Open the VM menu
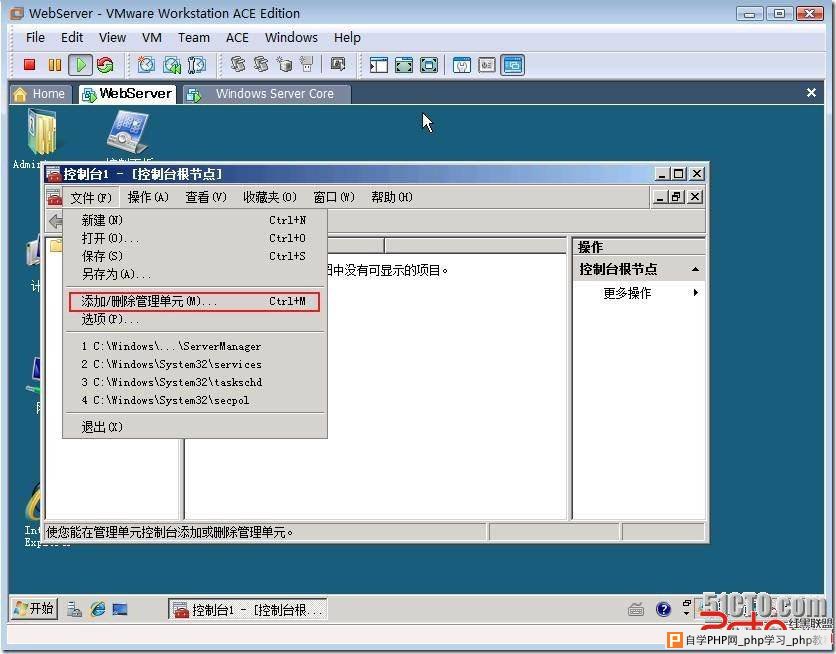This screenshot has width=836, height=654. 152,38
